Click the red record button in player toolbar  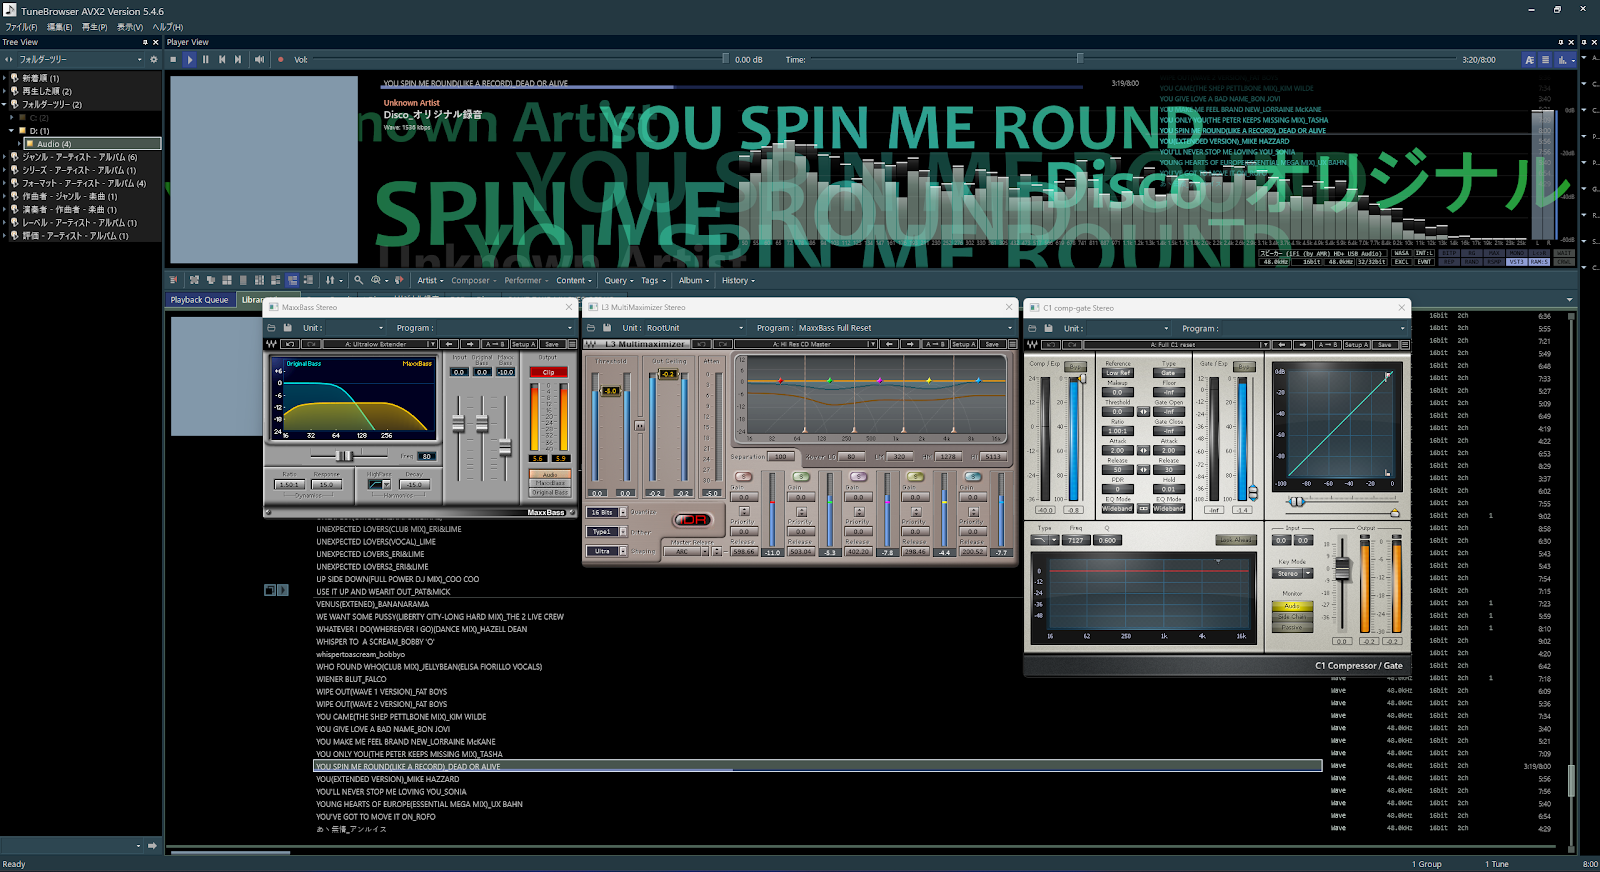tap(280, 60)
